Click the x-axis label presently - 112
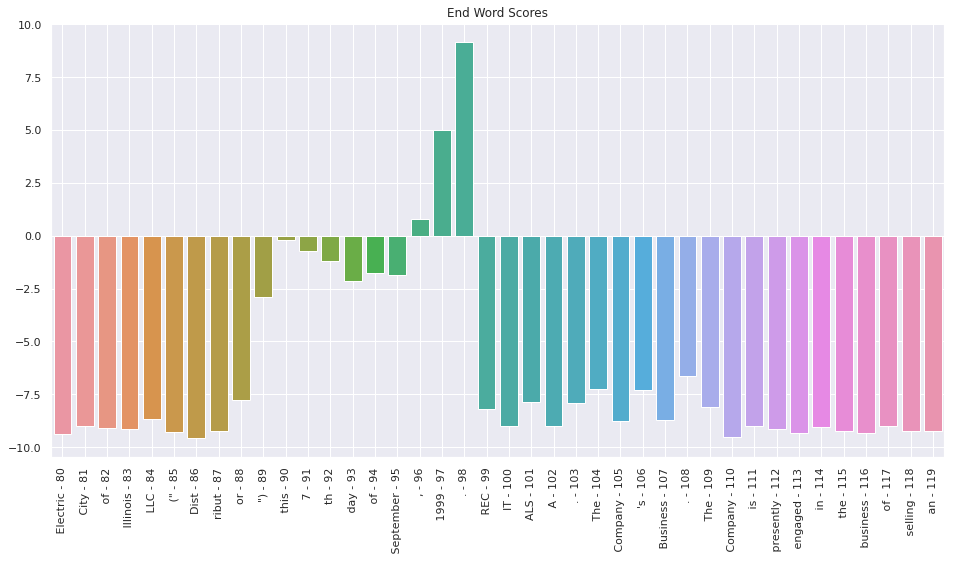 (777, 505)
